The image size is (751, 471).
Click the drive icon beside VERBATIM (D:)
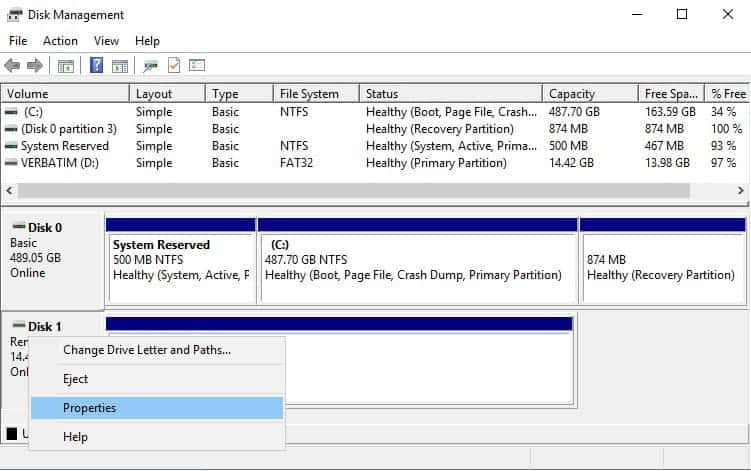click(x=11, y=163)
